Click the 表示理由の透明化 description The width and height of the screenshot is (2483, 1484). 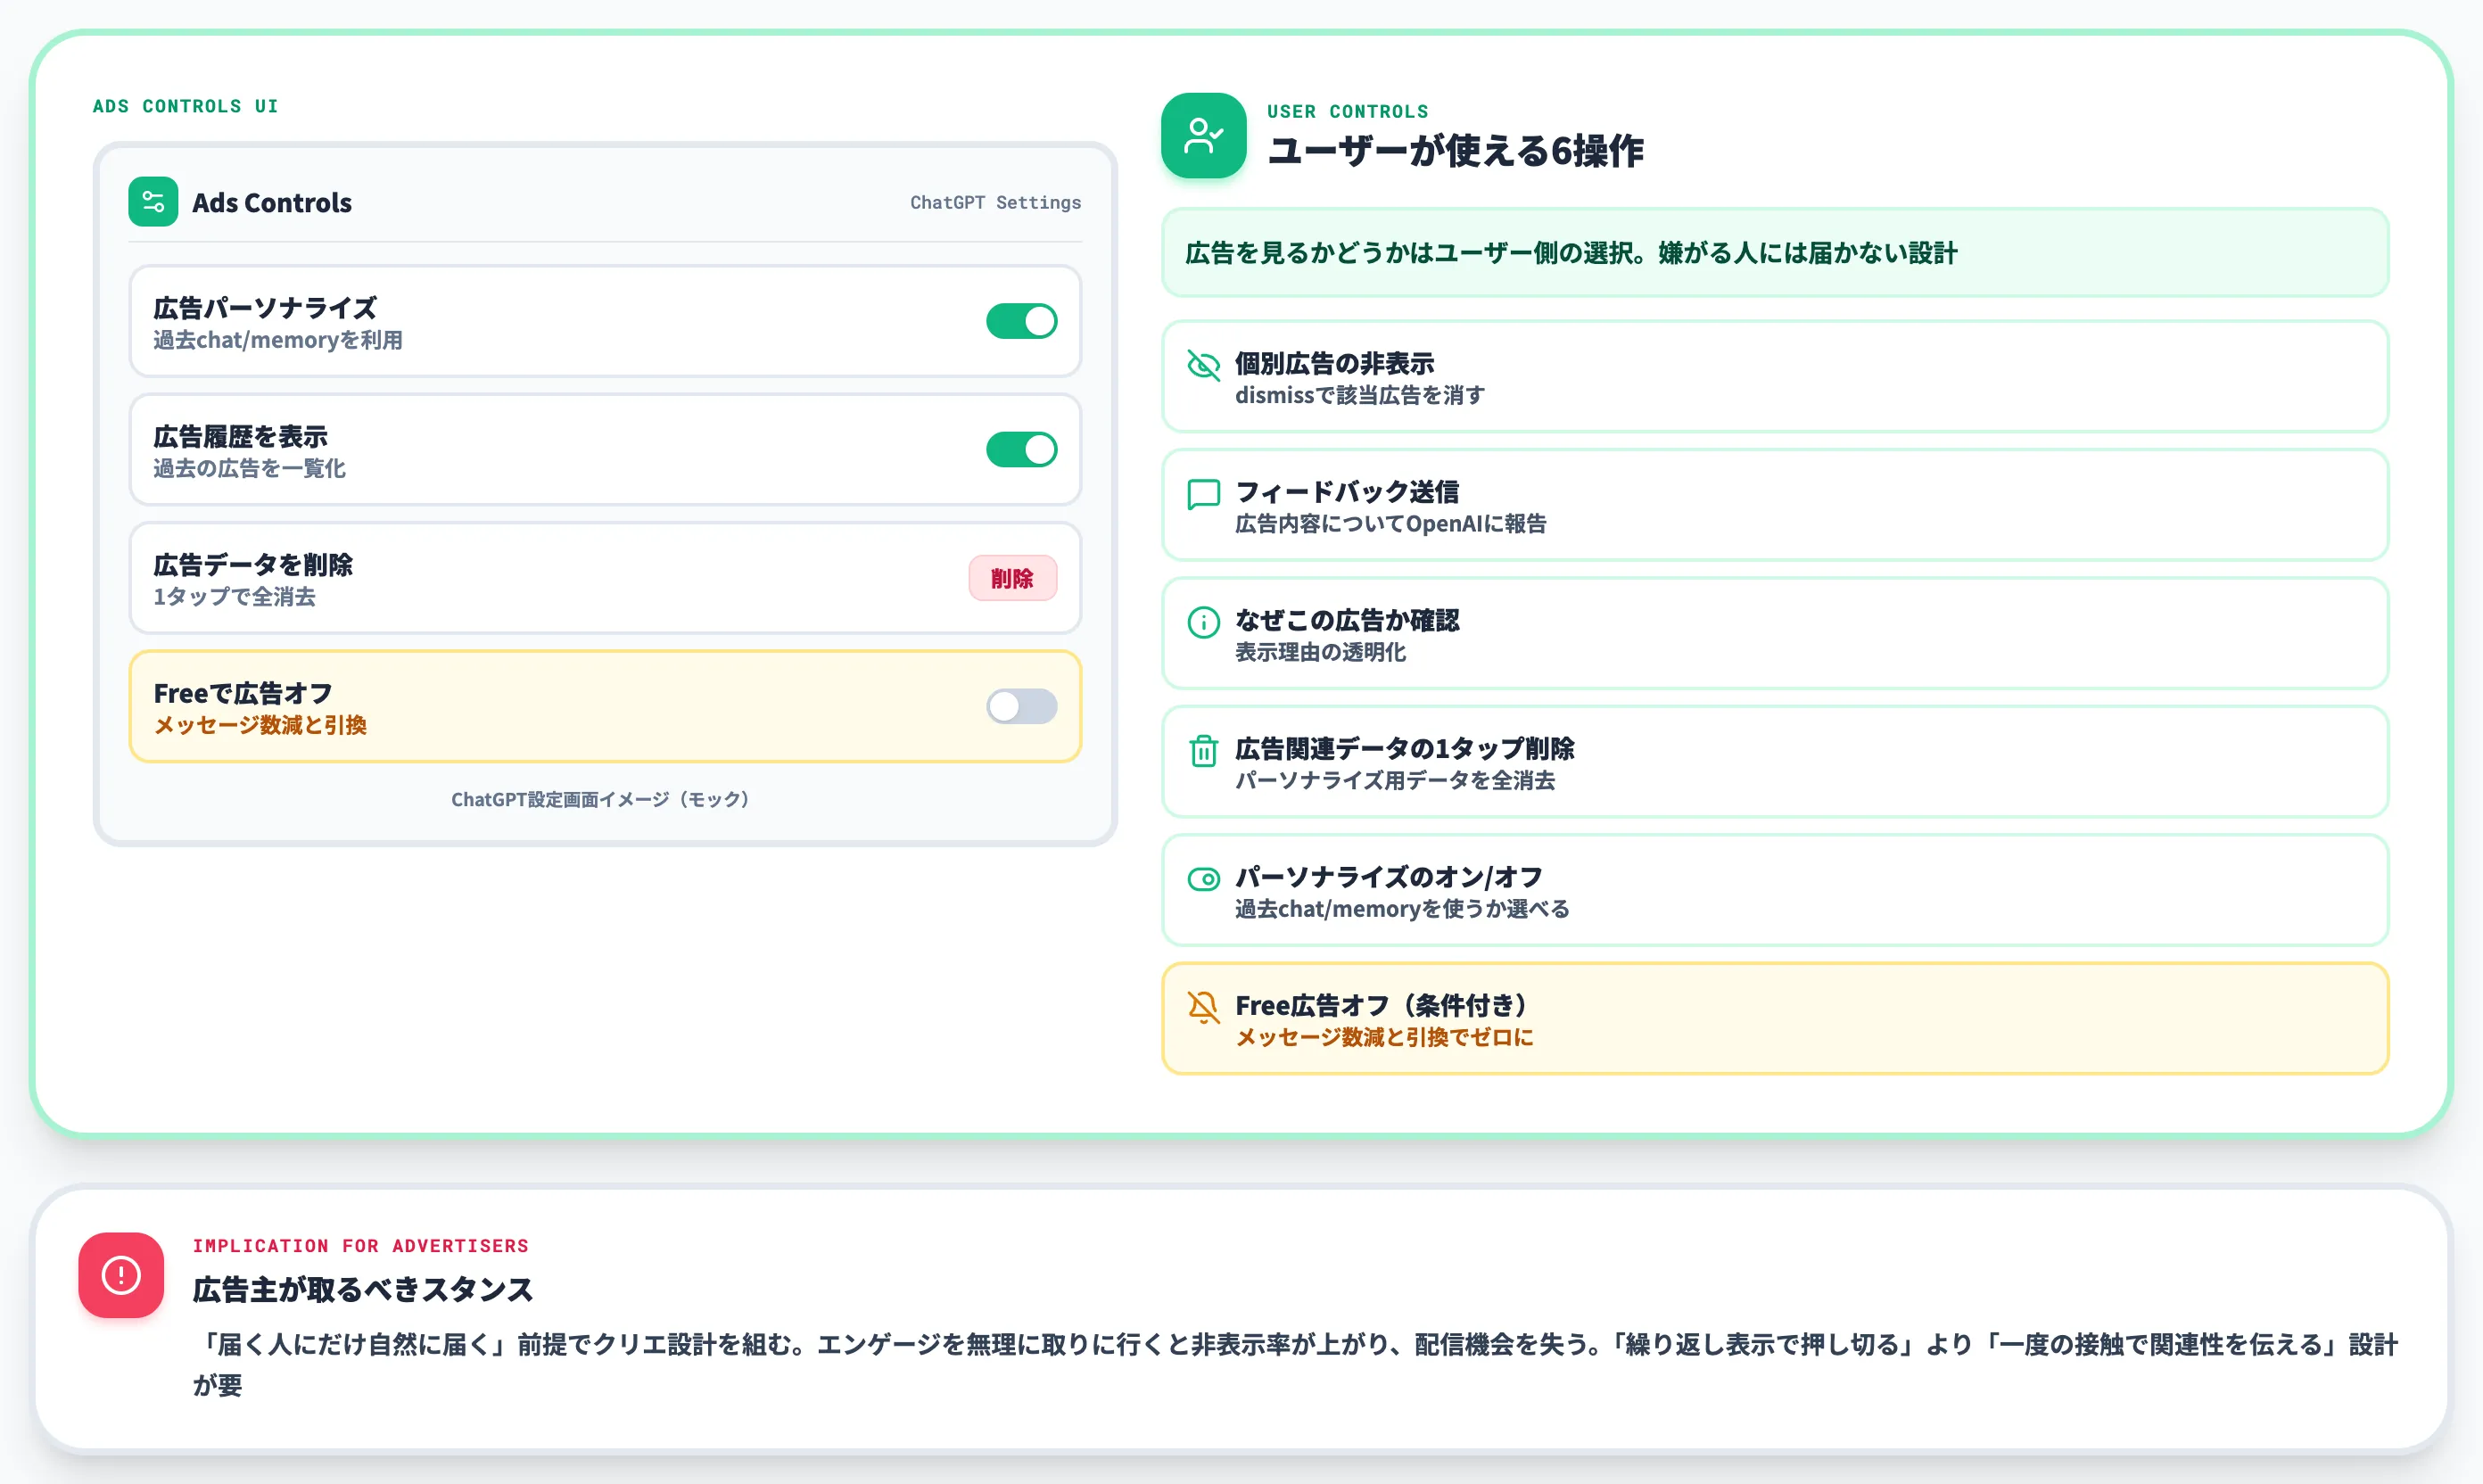1320,652
